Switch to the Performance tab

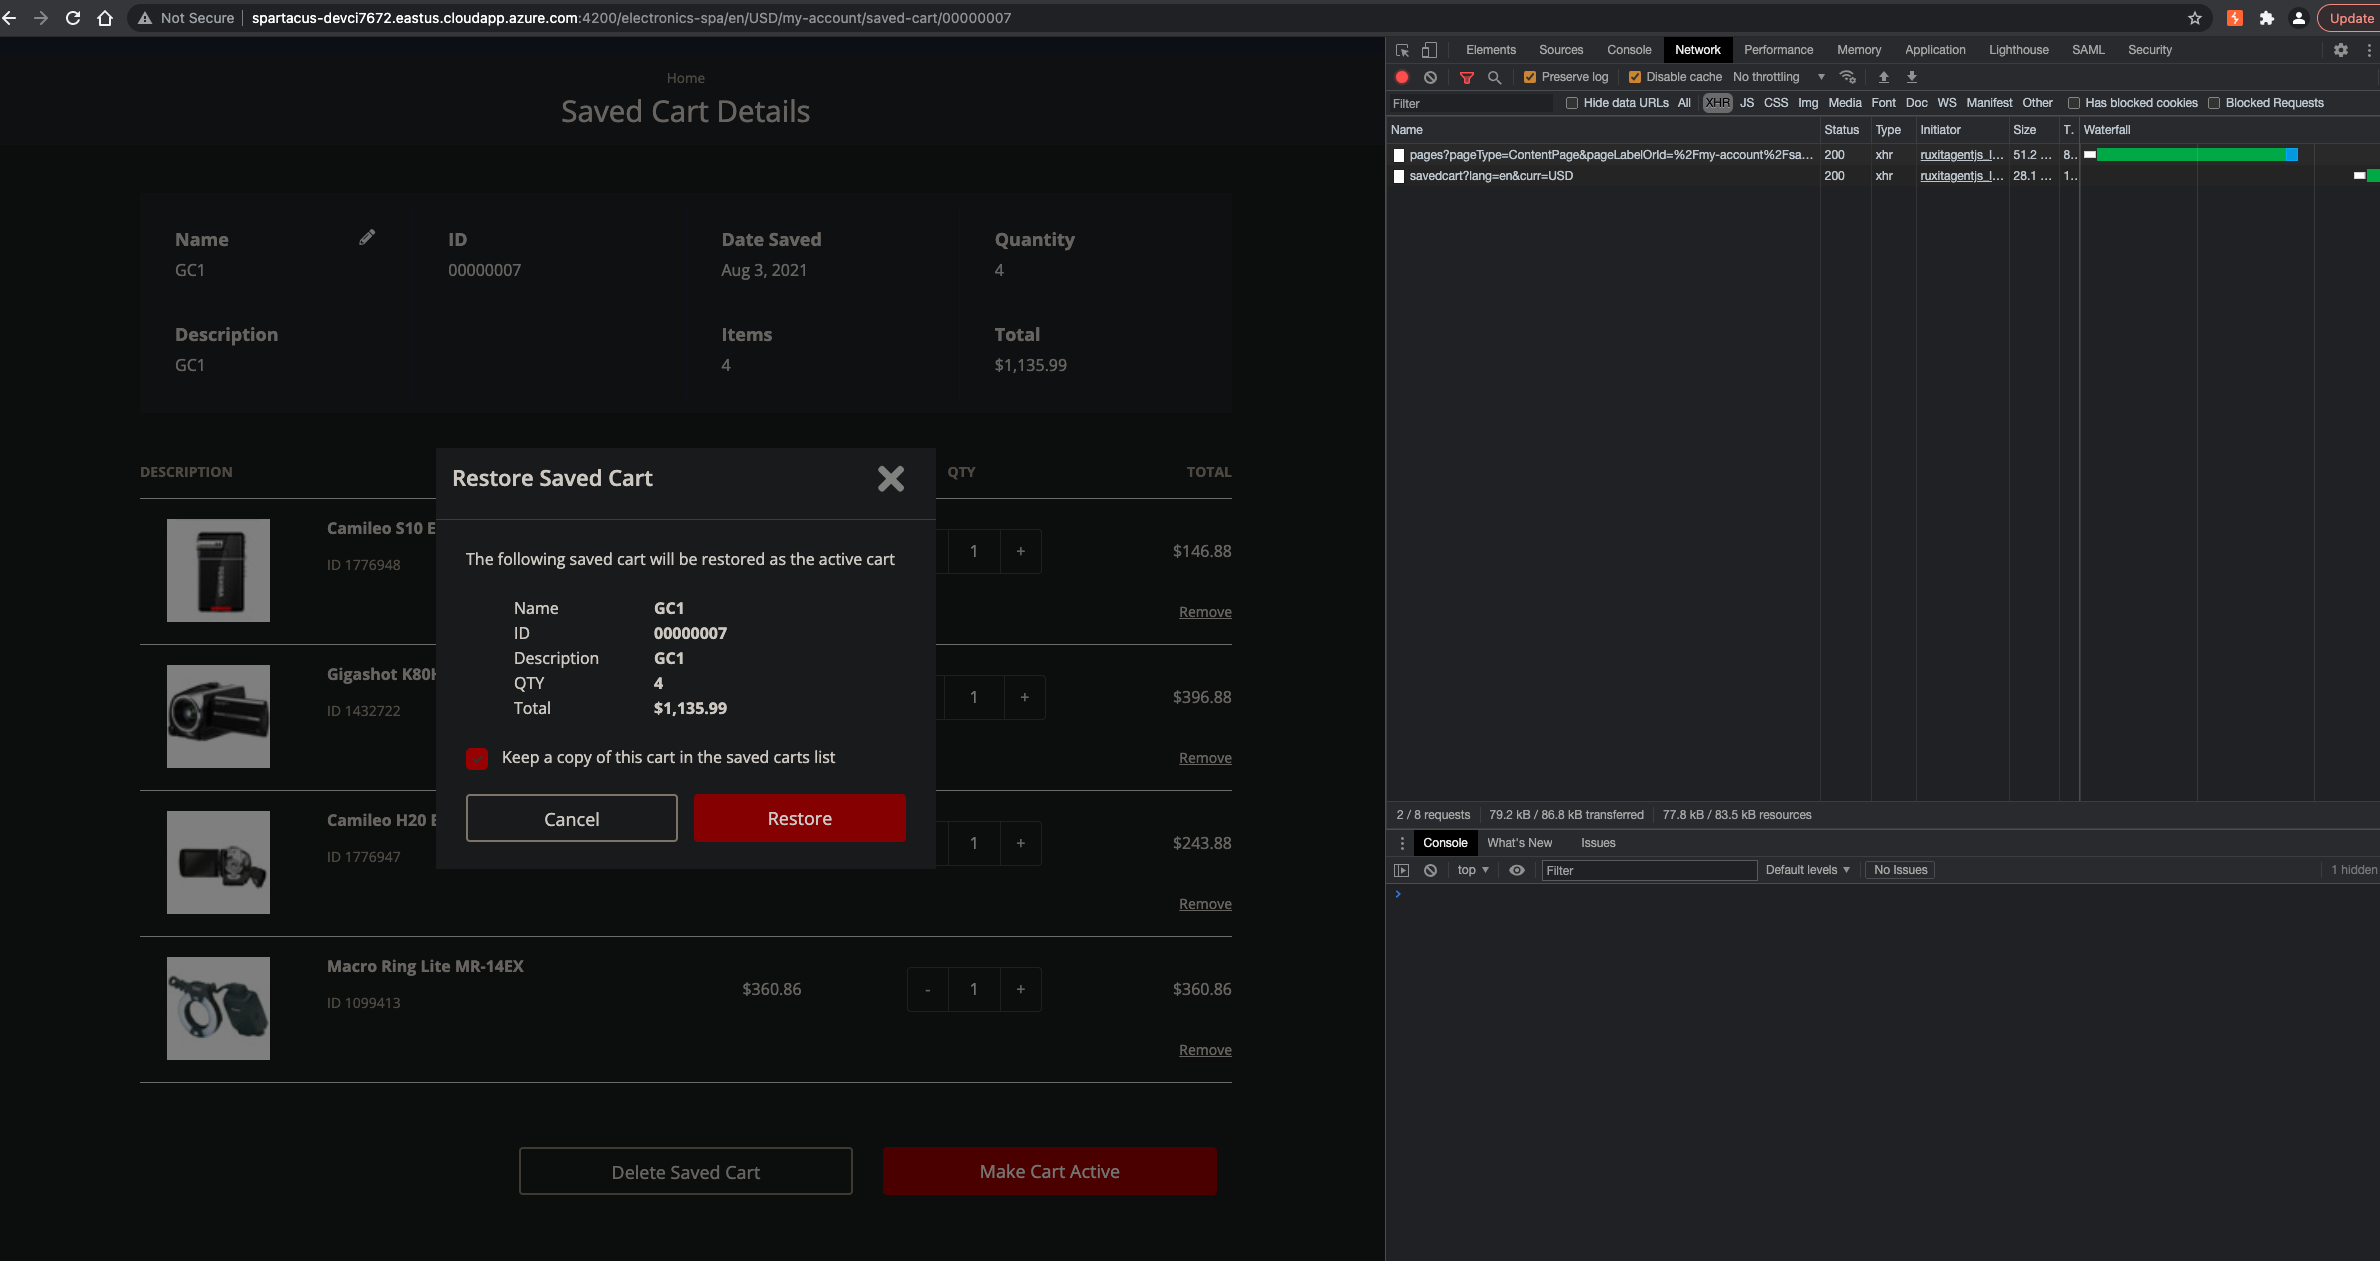(1779, 50)
